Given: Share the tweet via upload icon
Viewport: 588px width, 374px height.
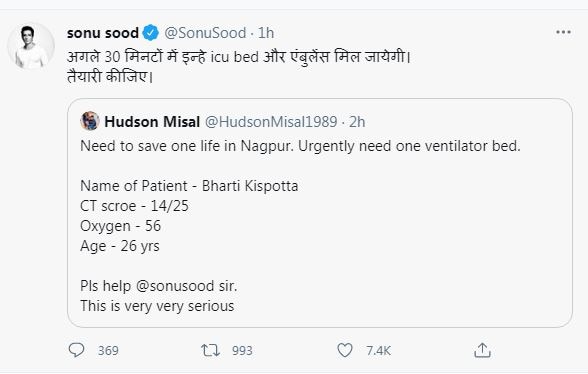Looking at the screenshot, I should [x=482, y=350].
